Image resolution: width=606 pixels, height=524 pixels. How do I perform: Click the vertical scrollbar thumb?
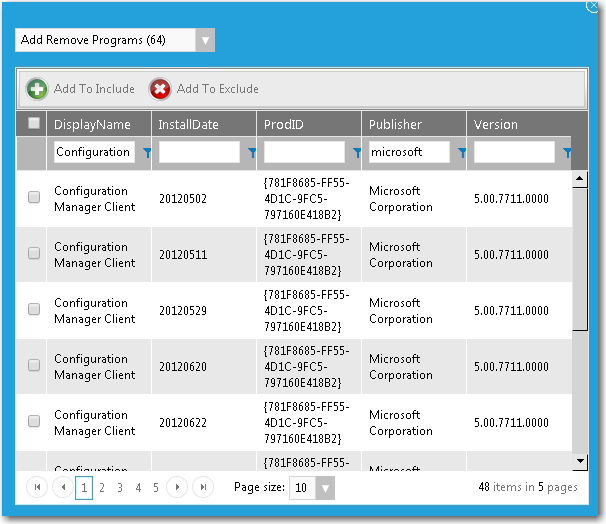tap(580, 259)
